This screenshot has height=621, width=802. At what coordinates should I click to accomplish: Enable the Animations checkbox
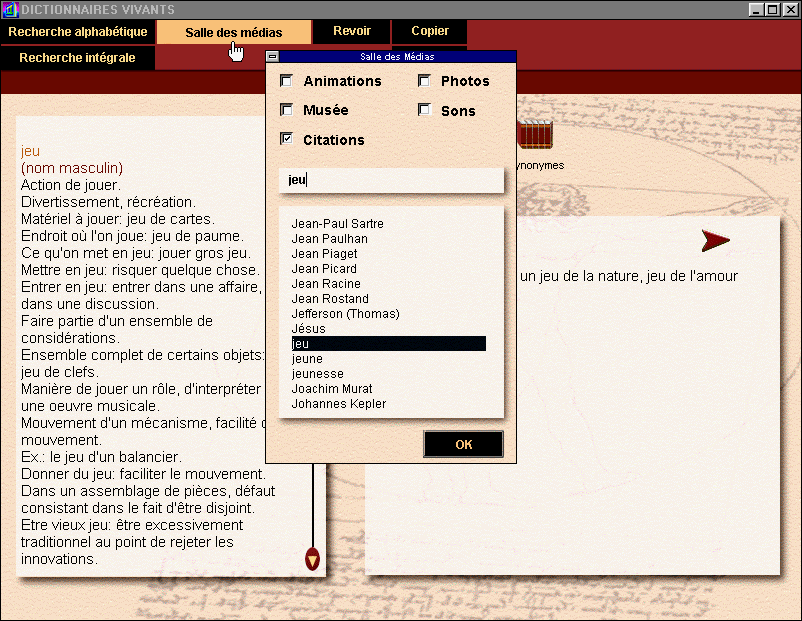286,81
